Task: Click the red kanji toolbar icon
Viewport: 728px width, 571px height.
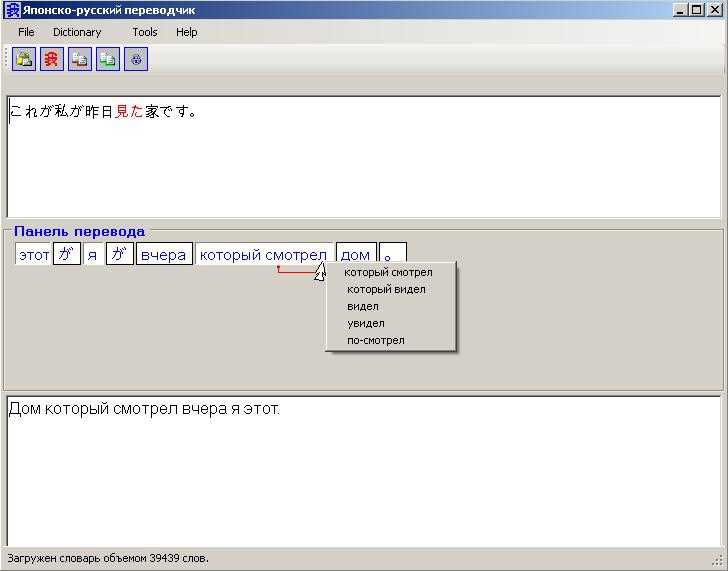Action: coord(52,59)
